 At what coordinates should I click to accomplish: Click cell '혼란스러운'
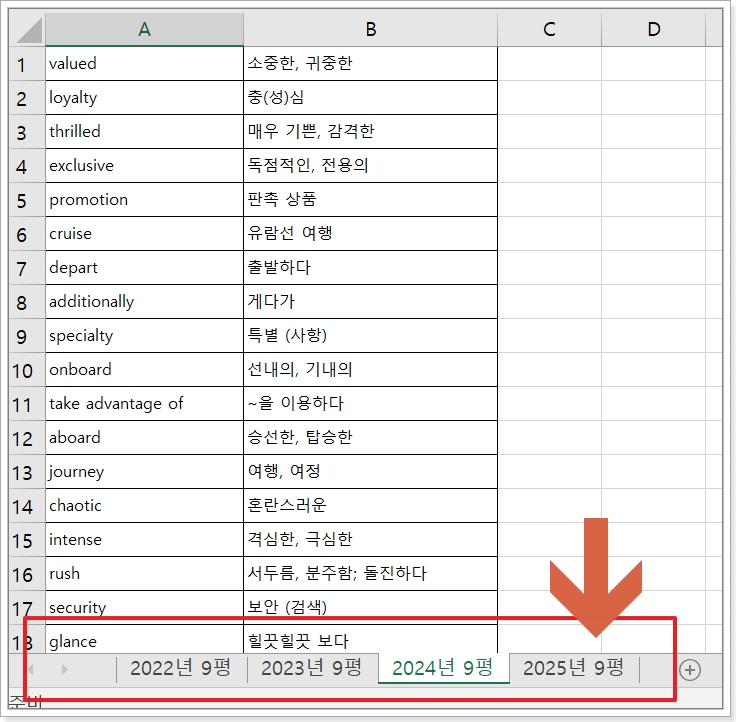[370, 506]
